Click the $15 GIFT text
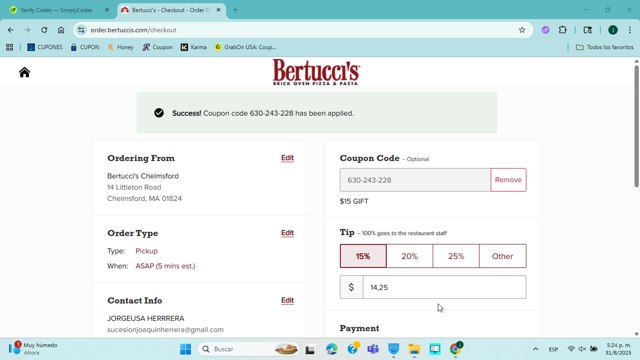Screen dimensions: 640x360 point(354,201)
